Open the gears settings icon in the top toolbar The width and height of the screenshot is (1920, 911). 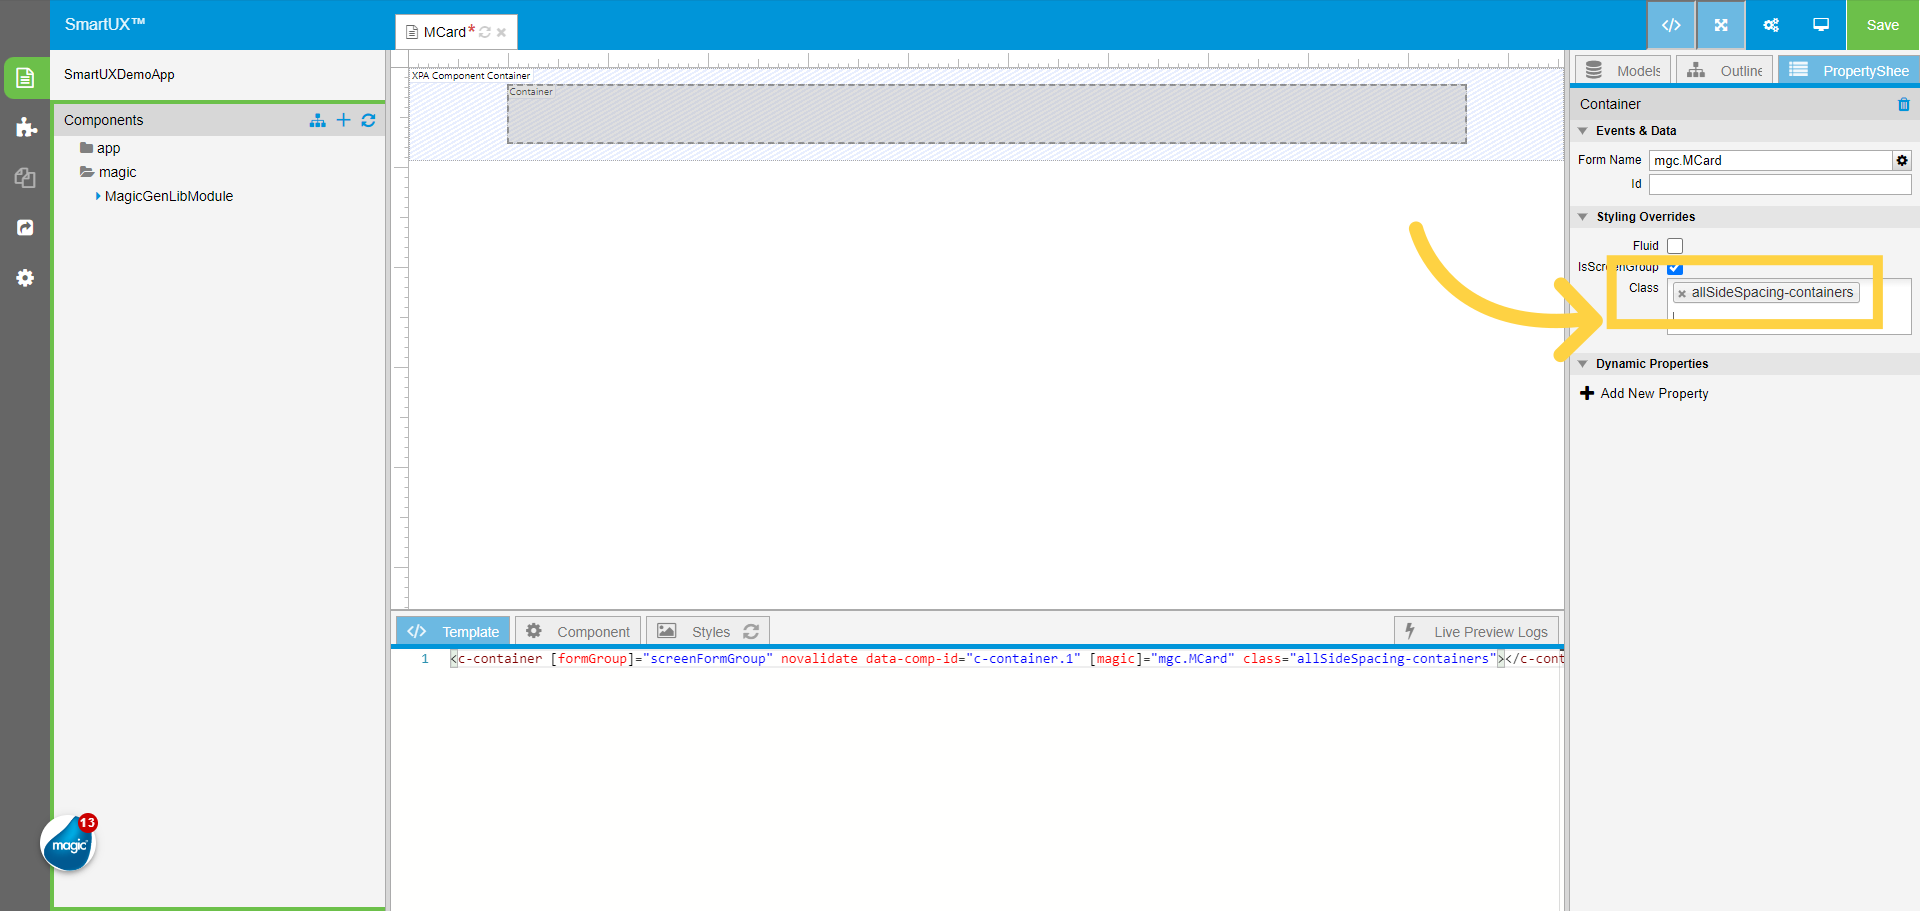click(1770, 25)
